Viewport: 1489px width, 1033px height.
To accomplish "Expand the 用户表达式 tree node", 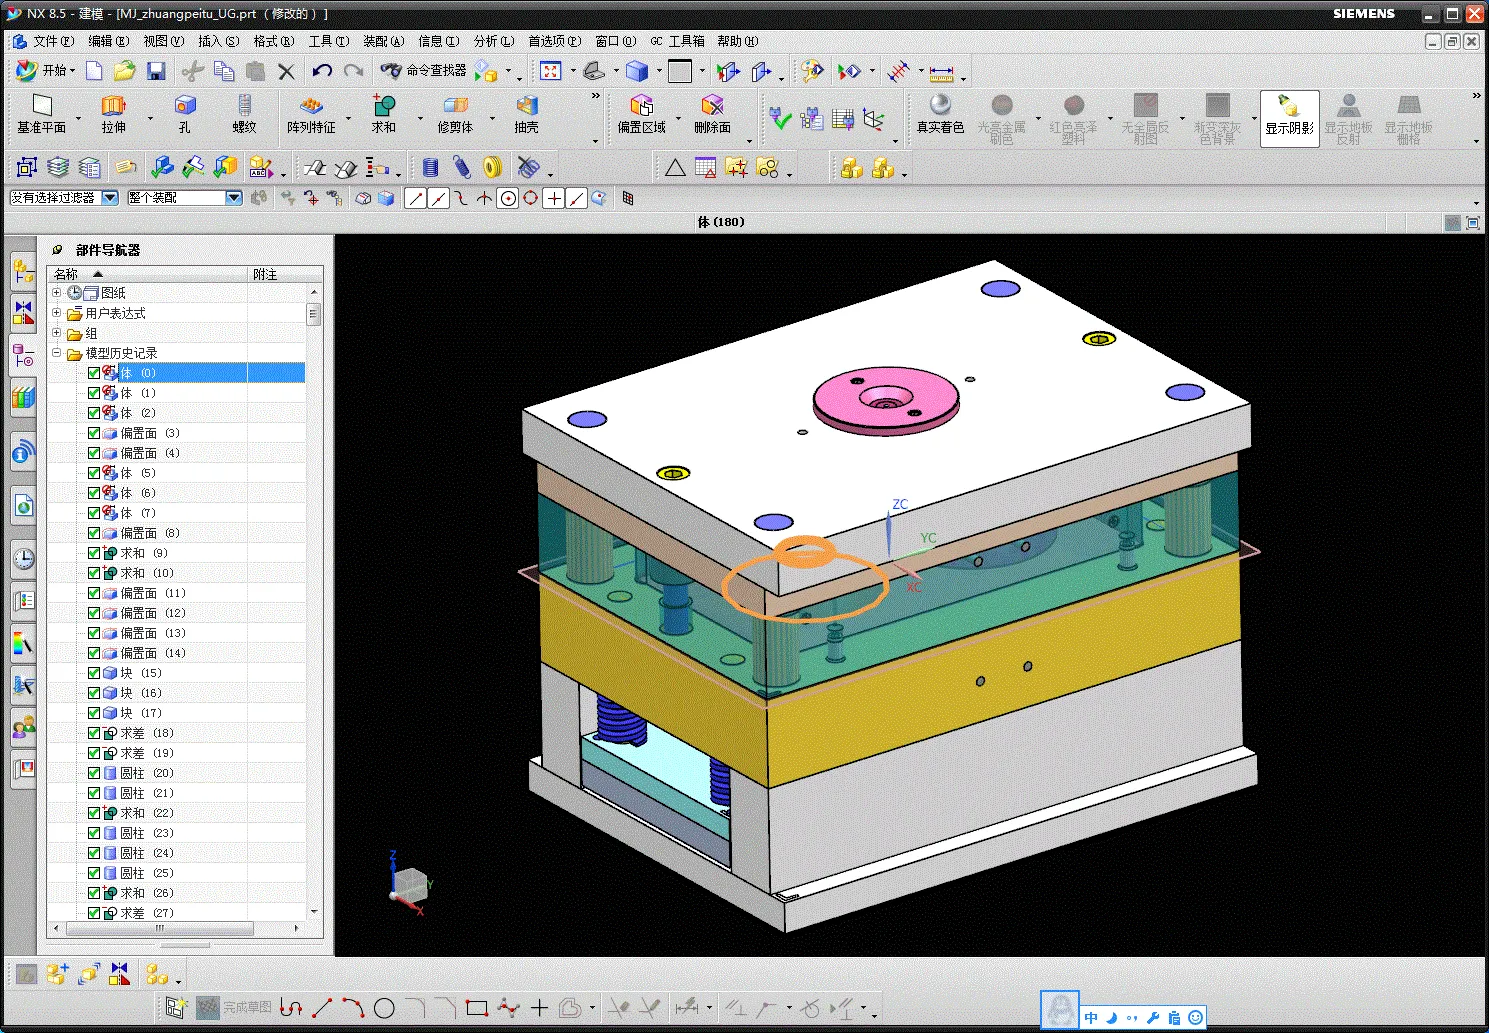I will pos(57,313).
